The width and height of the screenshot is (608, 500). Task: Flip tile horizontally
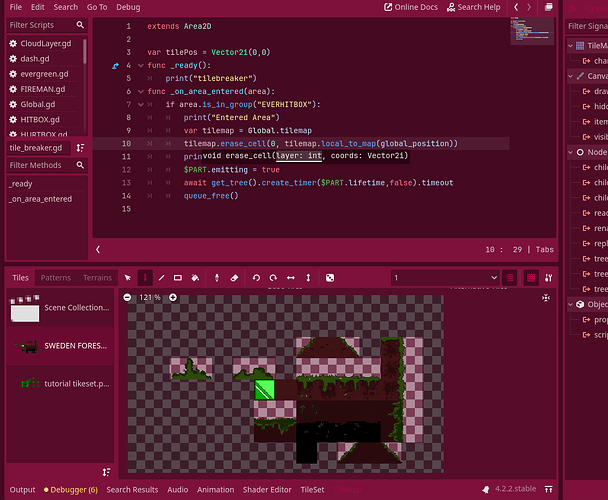pyautogui.click(x=290, y=278)
